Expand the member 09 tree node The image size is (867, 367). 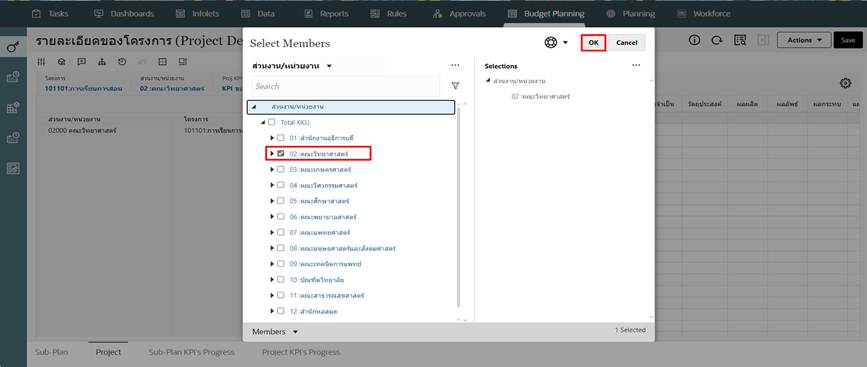tap(271, 264)
